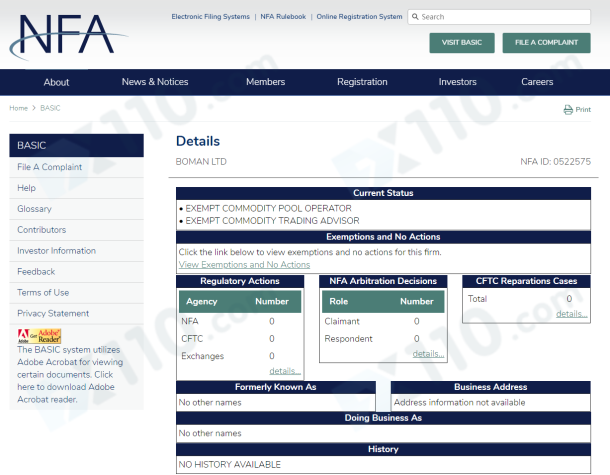This screenshot has width=610, height=475.
Task: Open Electronic Filing Systems link
Action: tap(210, 17)
